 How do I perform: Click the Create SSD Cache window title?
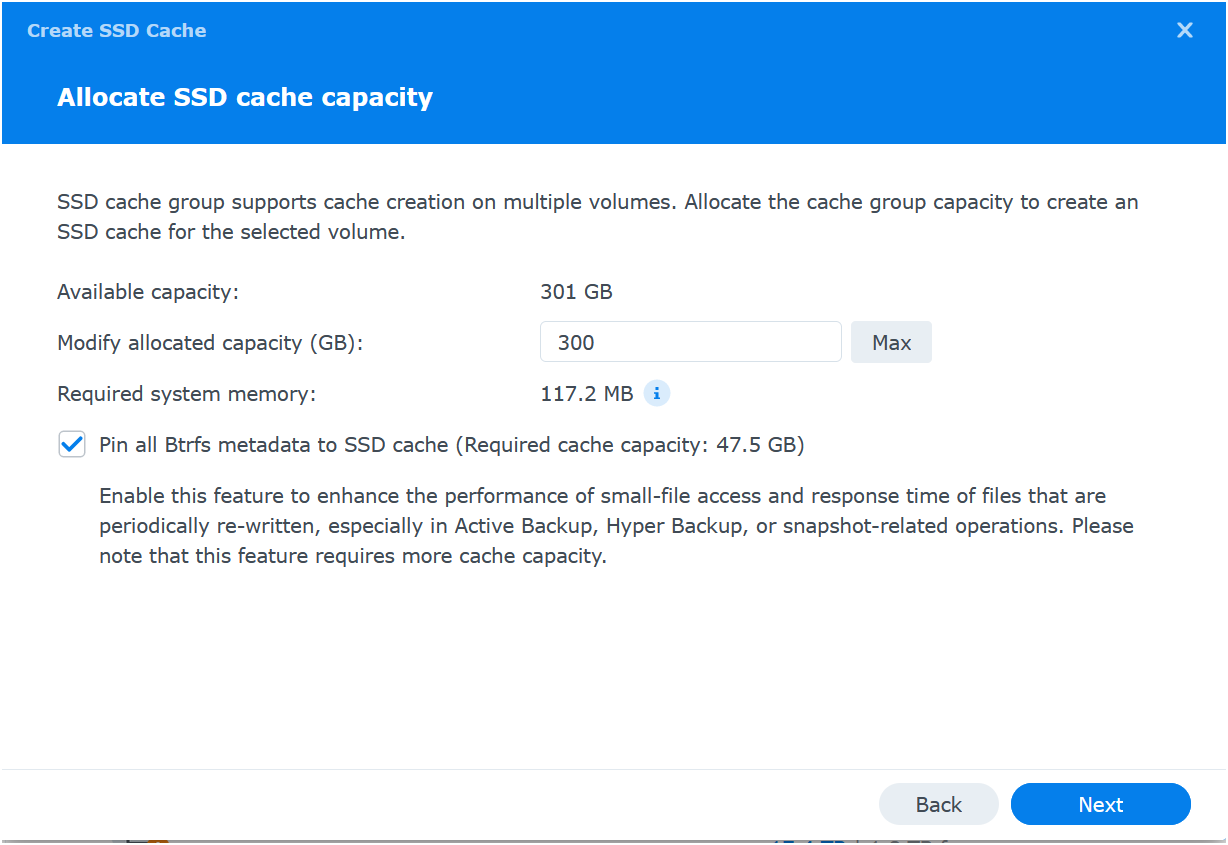point(117,31)
